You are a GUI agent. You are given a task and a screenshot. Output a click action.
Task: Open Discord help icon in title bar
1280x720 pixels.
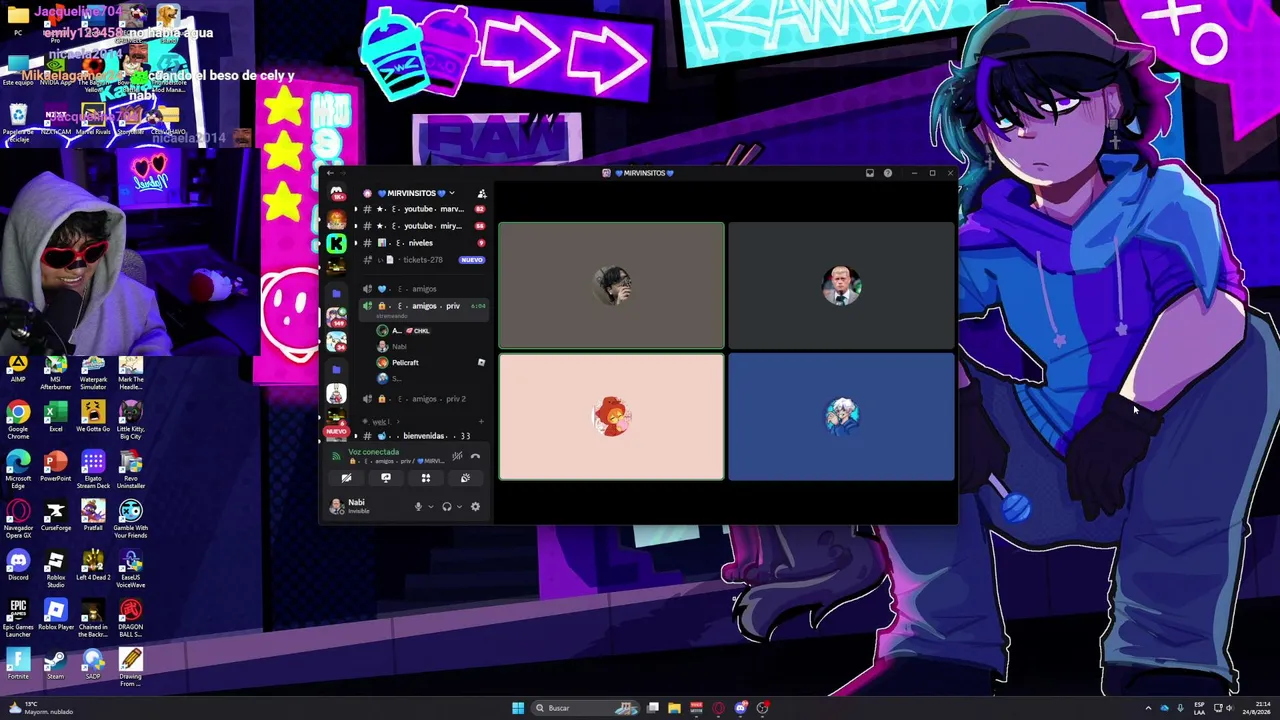pyautogui.click(x=887, y=173)
